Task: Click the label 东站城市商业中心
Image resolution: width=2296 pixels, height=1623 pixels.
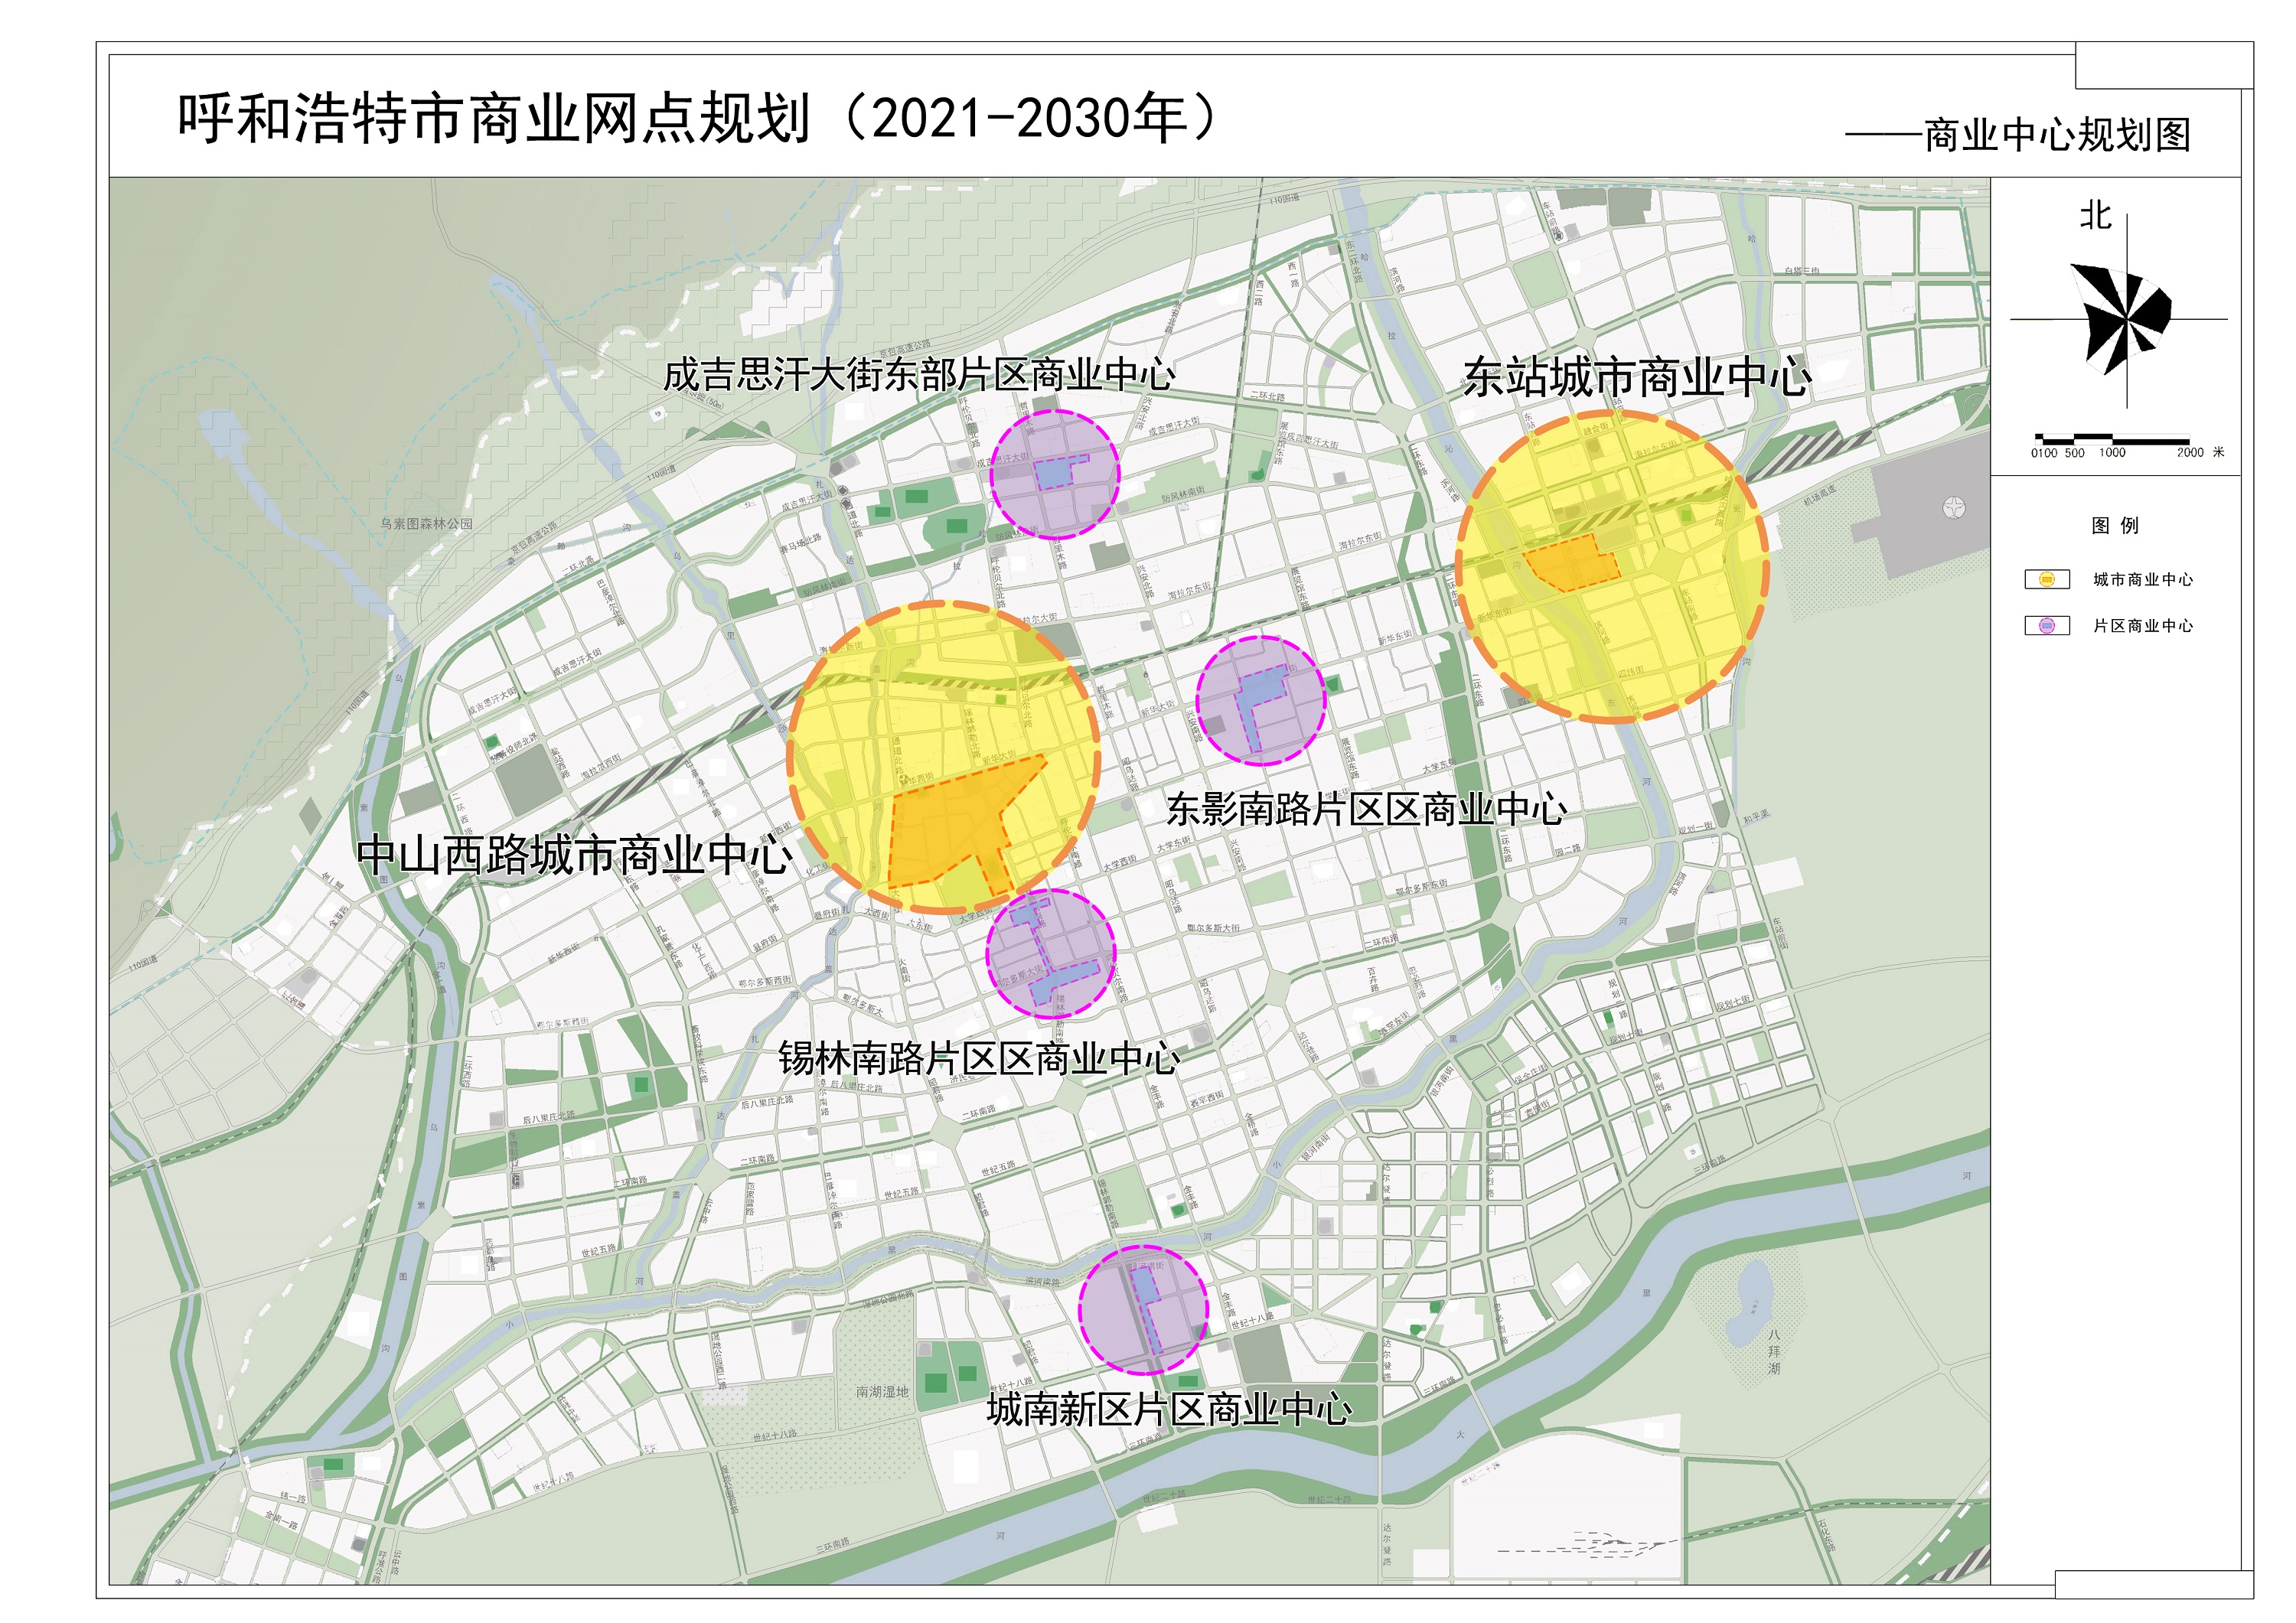Action: click(x=1636, y=377)
